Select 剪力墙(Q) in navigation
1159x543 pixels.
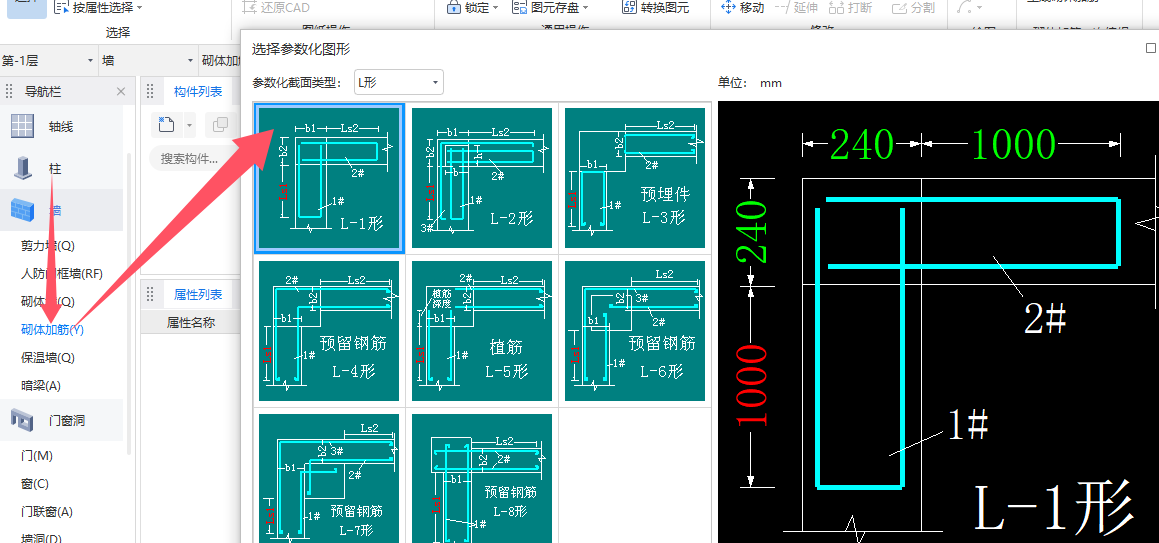(48, 245)
